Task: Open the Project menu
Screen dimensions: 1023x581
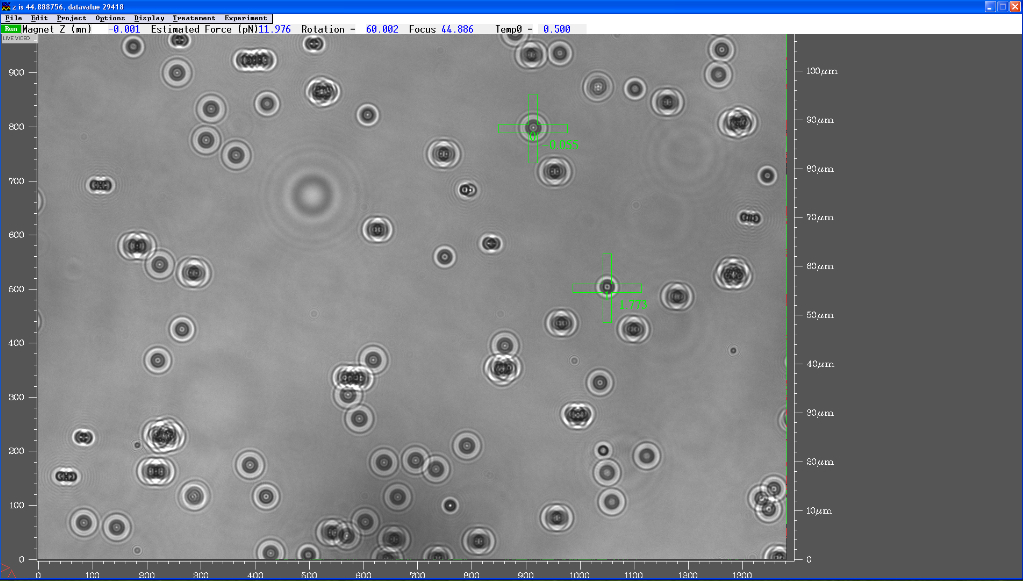Action: (x=71, y=18)
